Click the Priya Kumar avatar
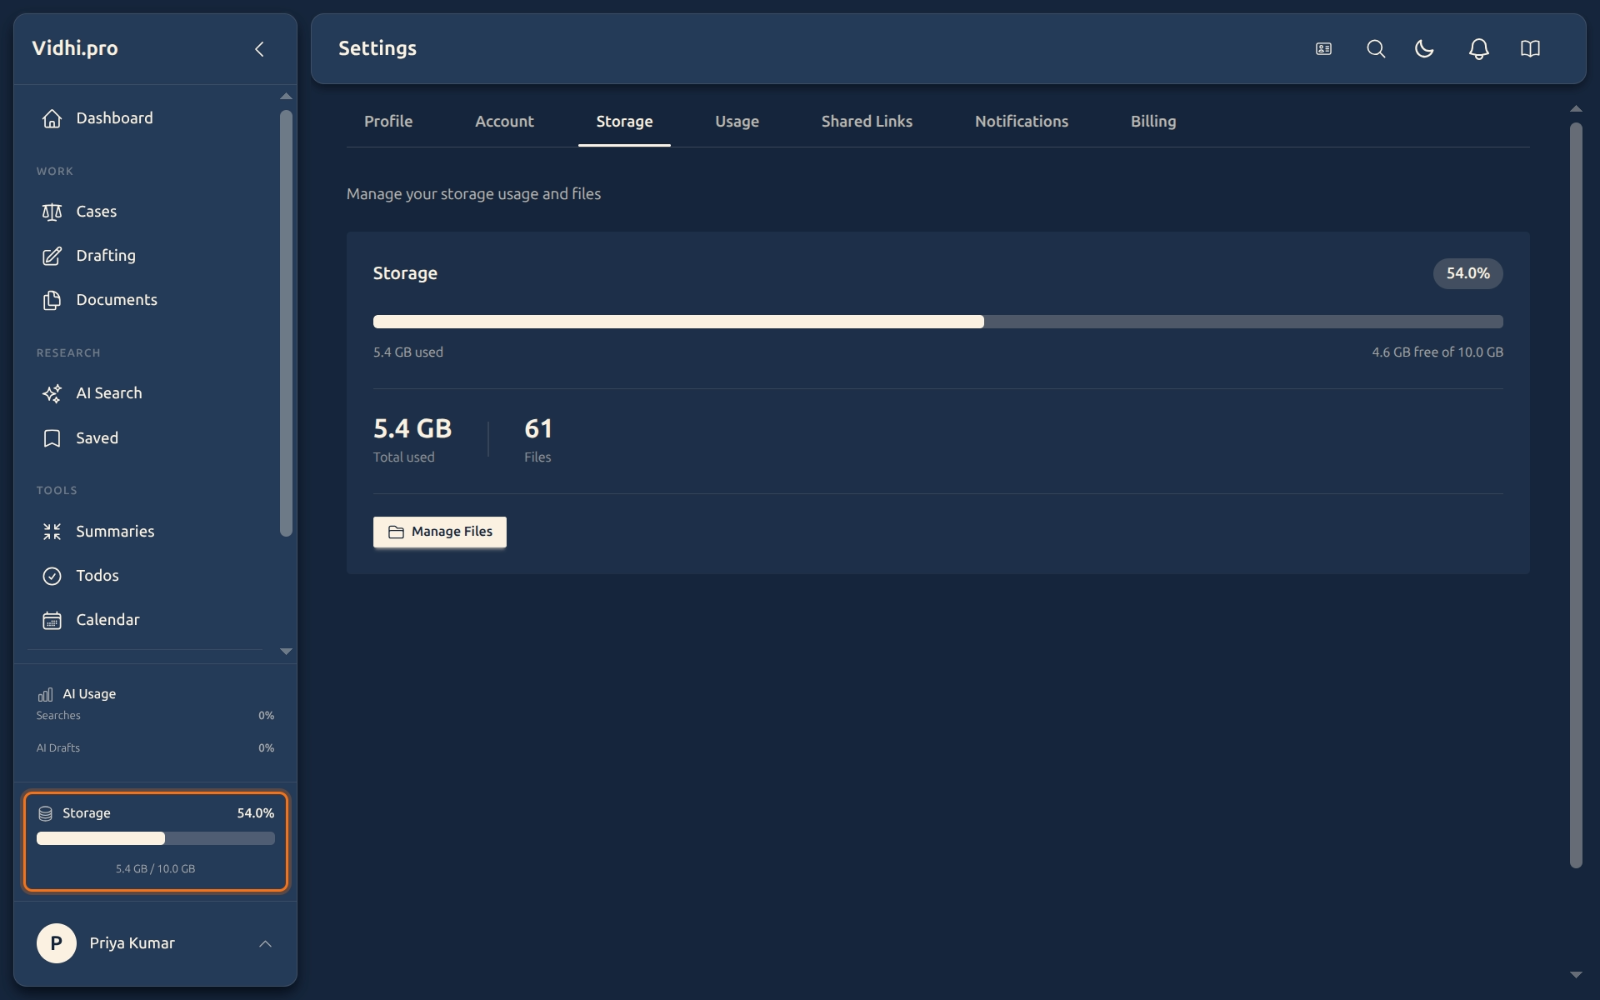 pos(56,943)
